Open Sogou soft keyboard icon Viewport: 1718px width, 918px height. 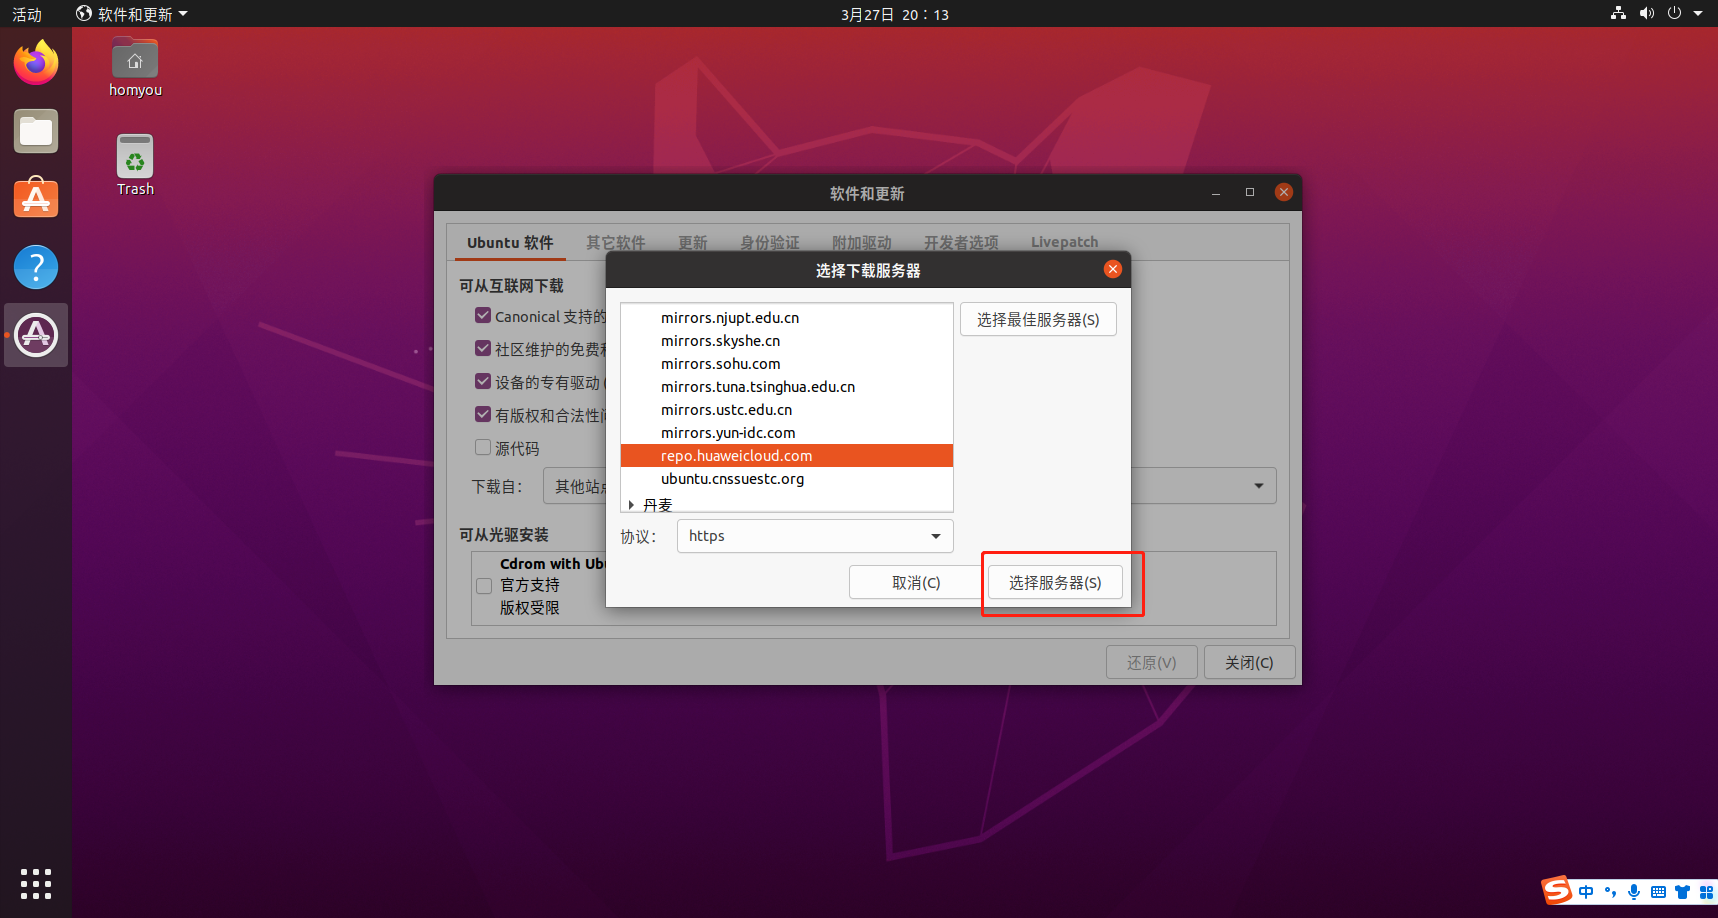pos(1658,892)
